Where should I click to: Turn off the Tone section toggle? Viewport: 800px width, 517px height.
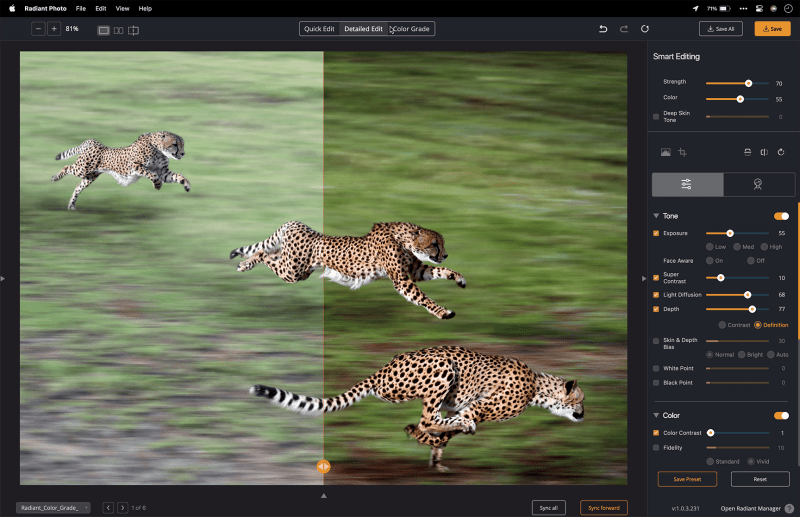[781, 216]
